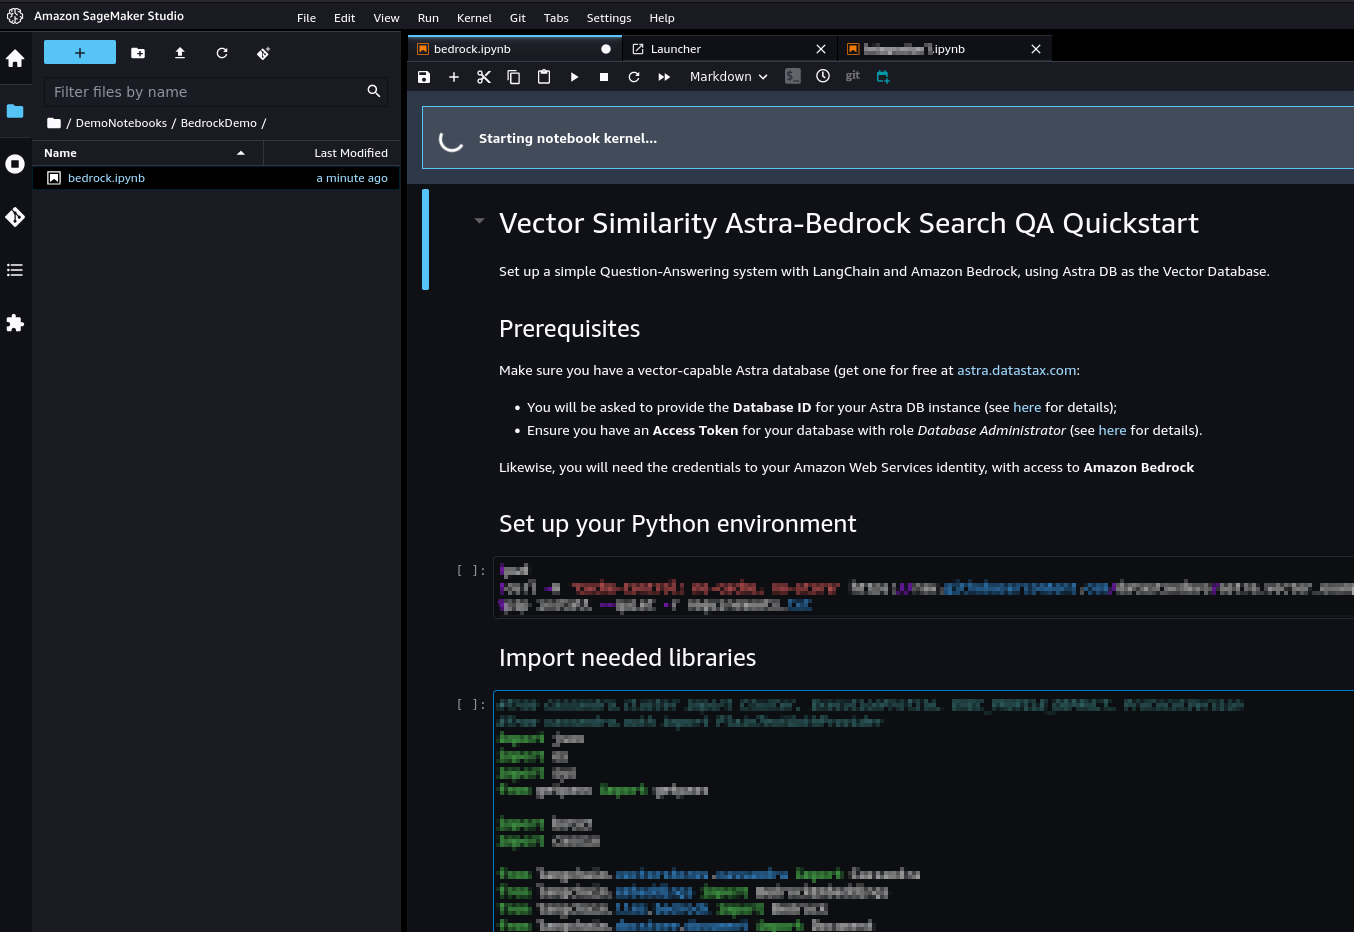Navigate to BedrockDemo in the breadcrumb
This screenshot has height=932, width=1354.
click(218, 123)
